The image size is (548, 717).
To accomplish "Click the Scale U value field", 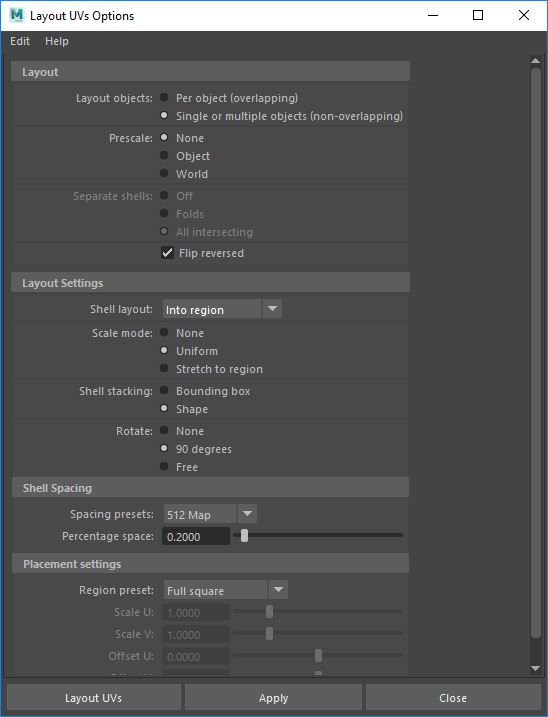I will [196, 612].
